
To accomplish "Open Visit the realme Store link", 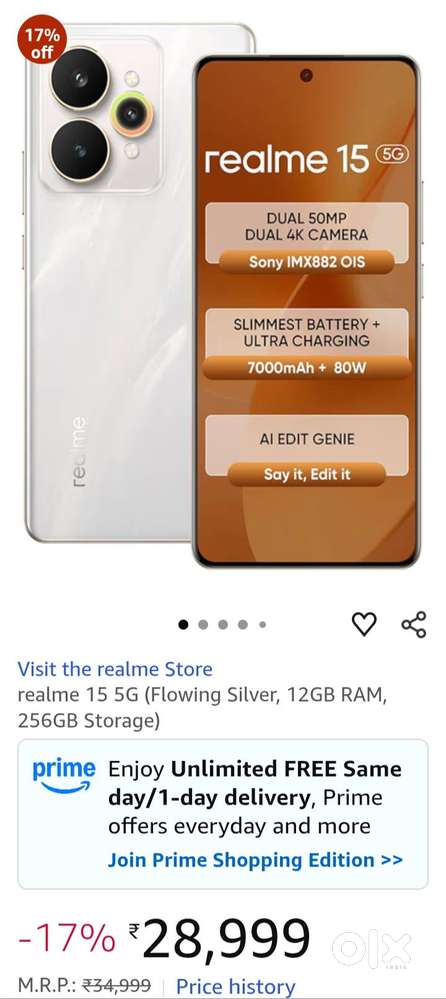I will 115,669.
